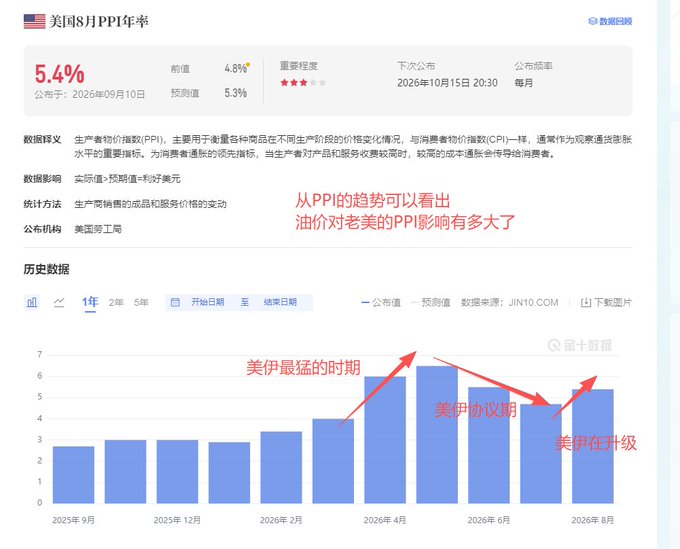
Task: Click 实际值>预期值=利好美元 text
Action: pos(127,179)
